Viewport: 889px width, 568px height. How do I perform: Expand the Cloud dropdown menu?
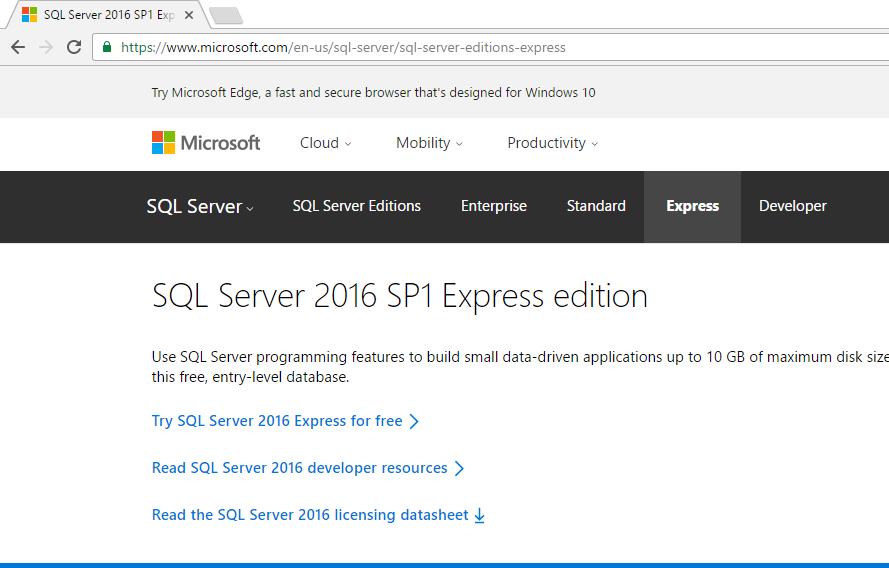(x=325, y=143)
